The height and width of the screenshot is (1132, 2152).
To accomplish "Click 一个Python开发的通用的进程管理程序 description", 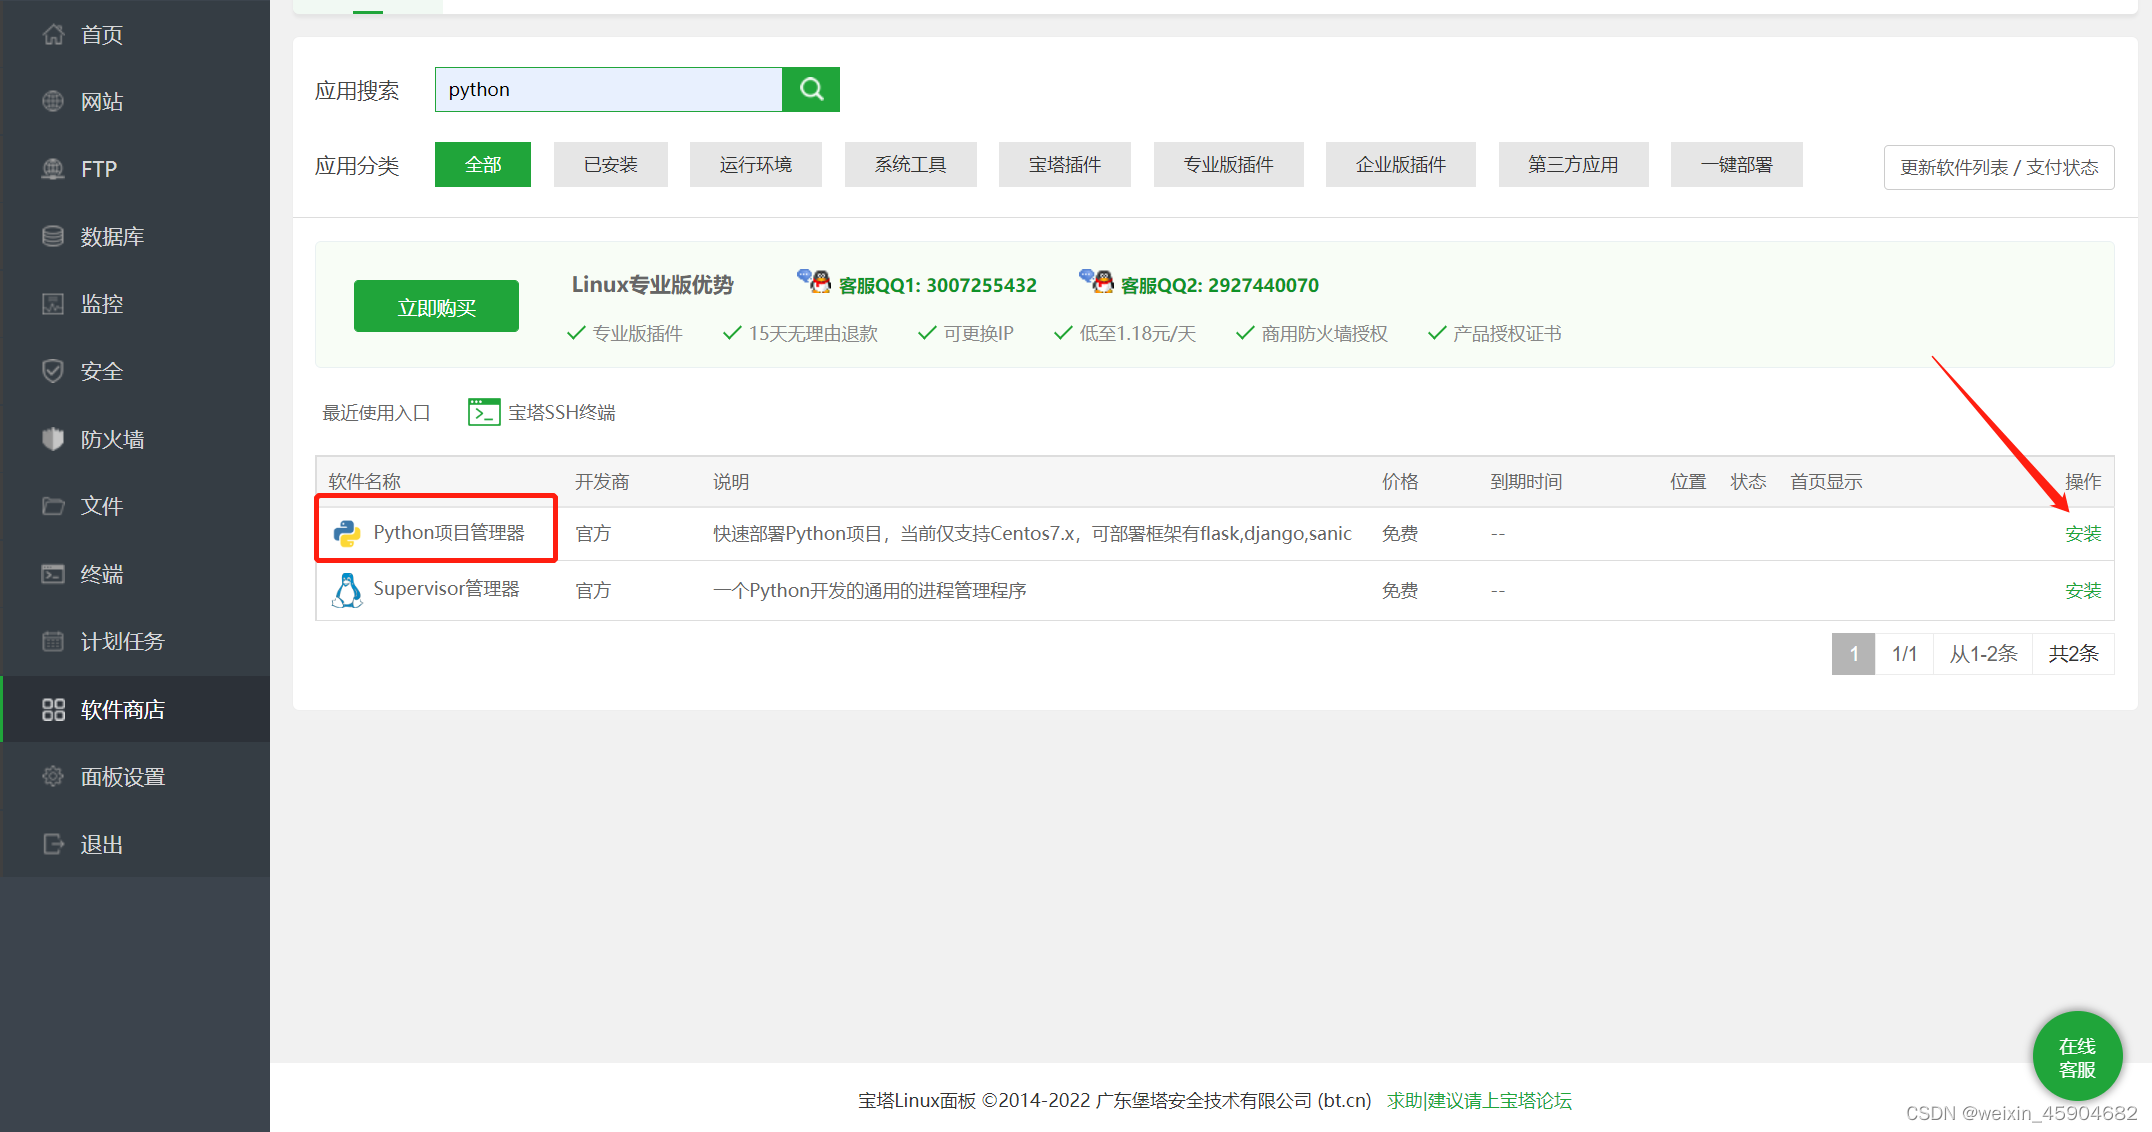I will click(x=870, y=591).
